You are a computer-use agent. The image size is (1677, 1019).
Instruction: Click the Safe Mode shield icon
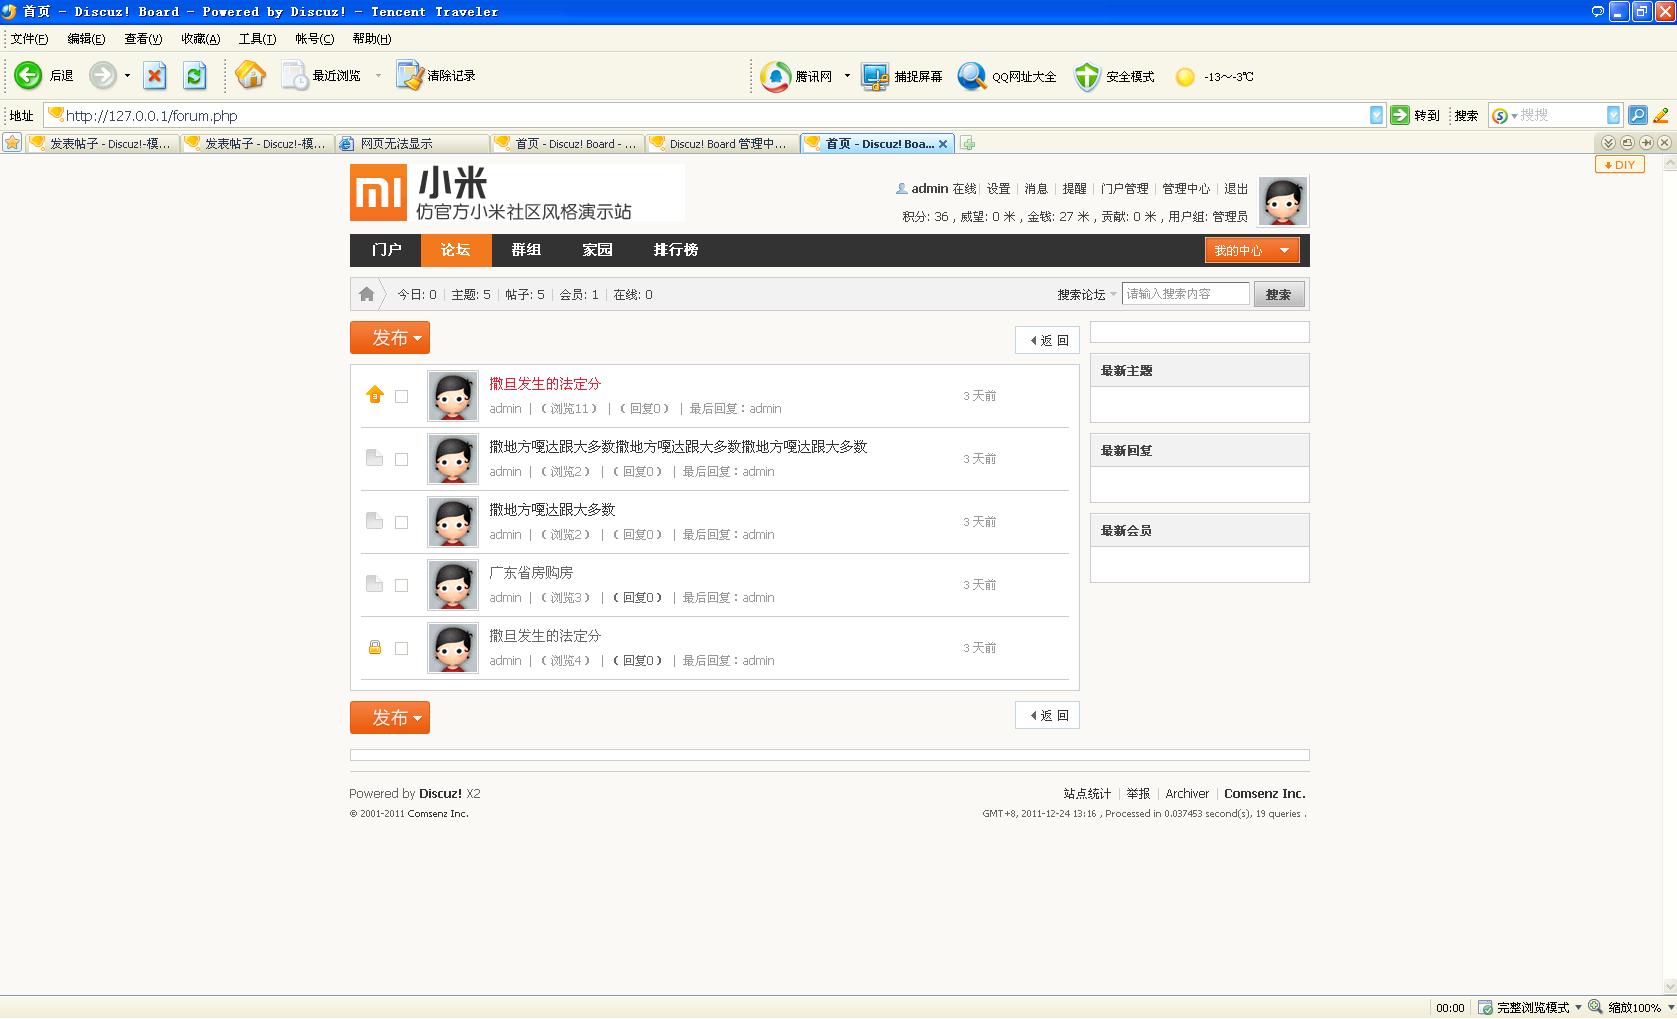[1087, 77]
